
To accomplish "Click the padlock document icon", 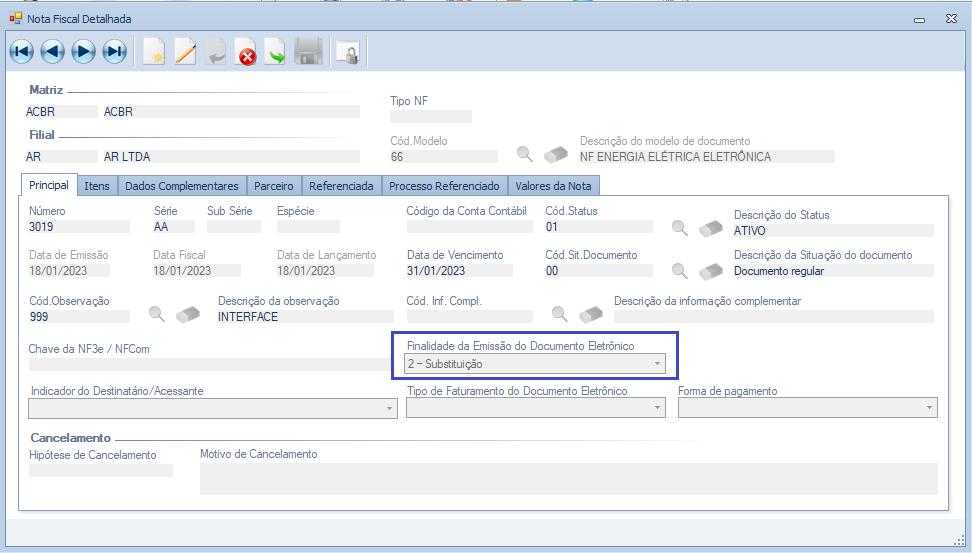I will click(348, 52).
